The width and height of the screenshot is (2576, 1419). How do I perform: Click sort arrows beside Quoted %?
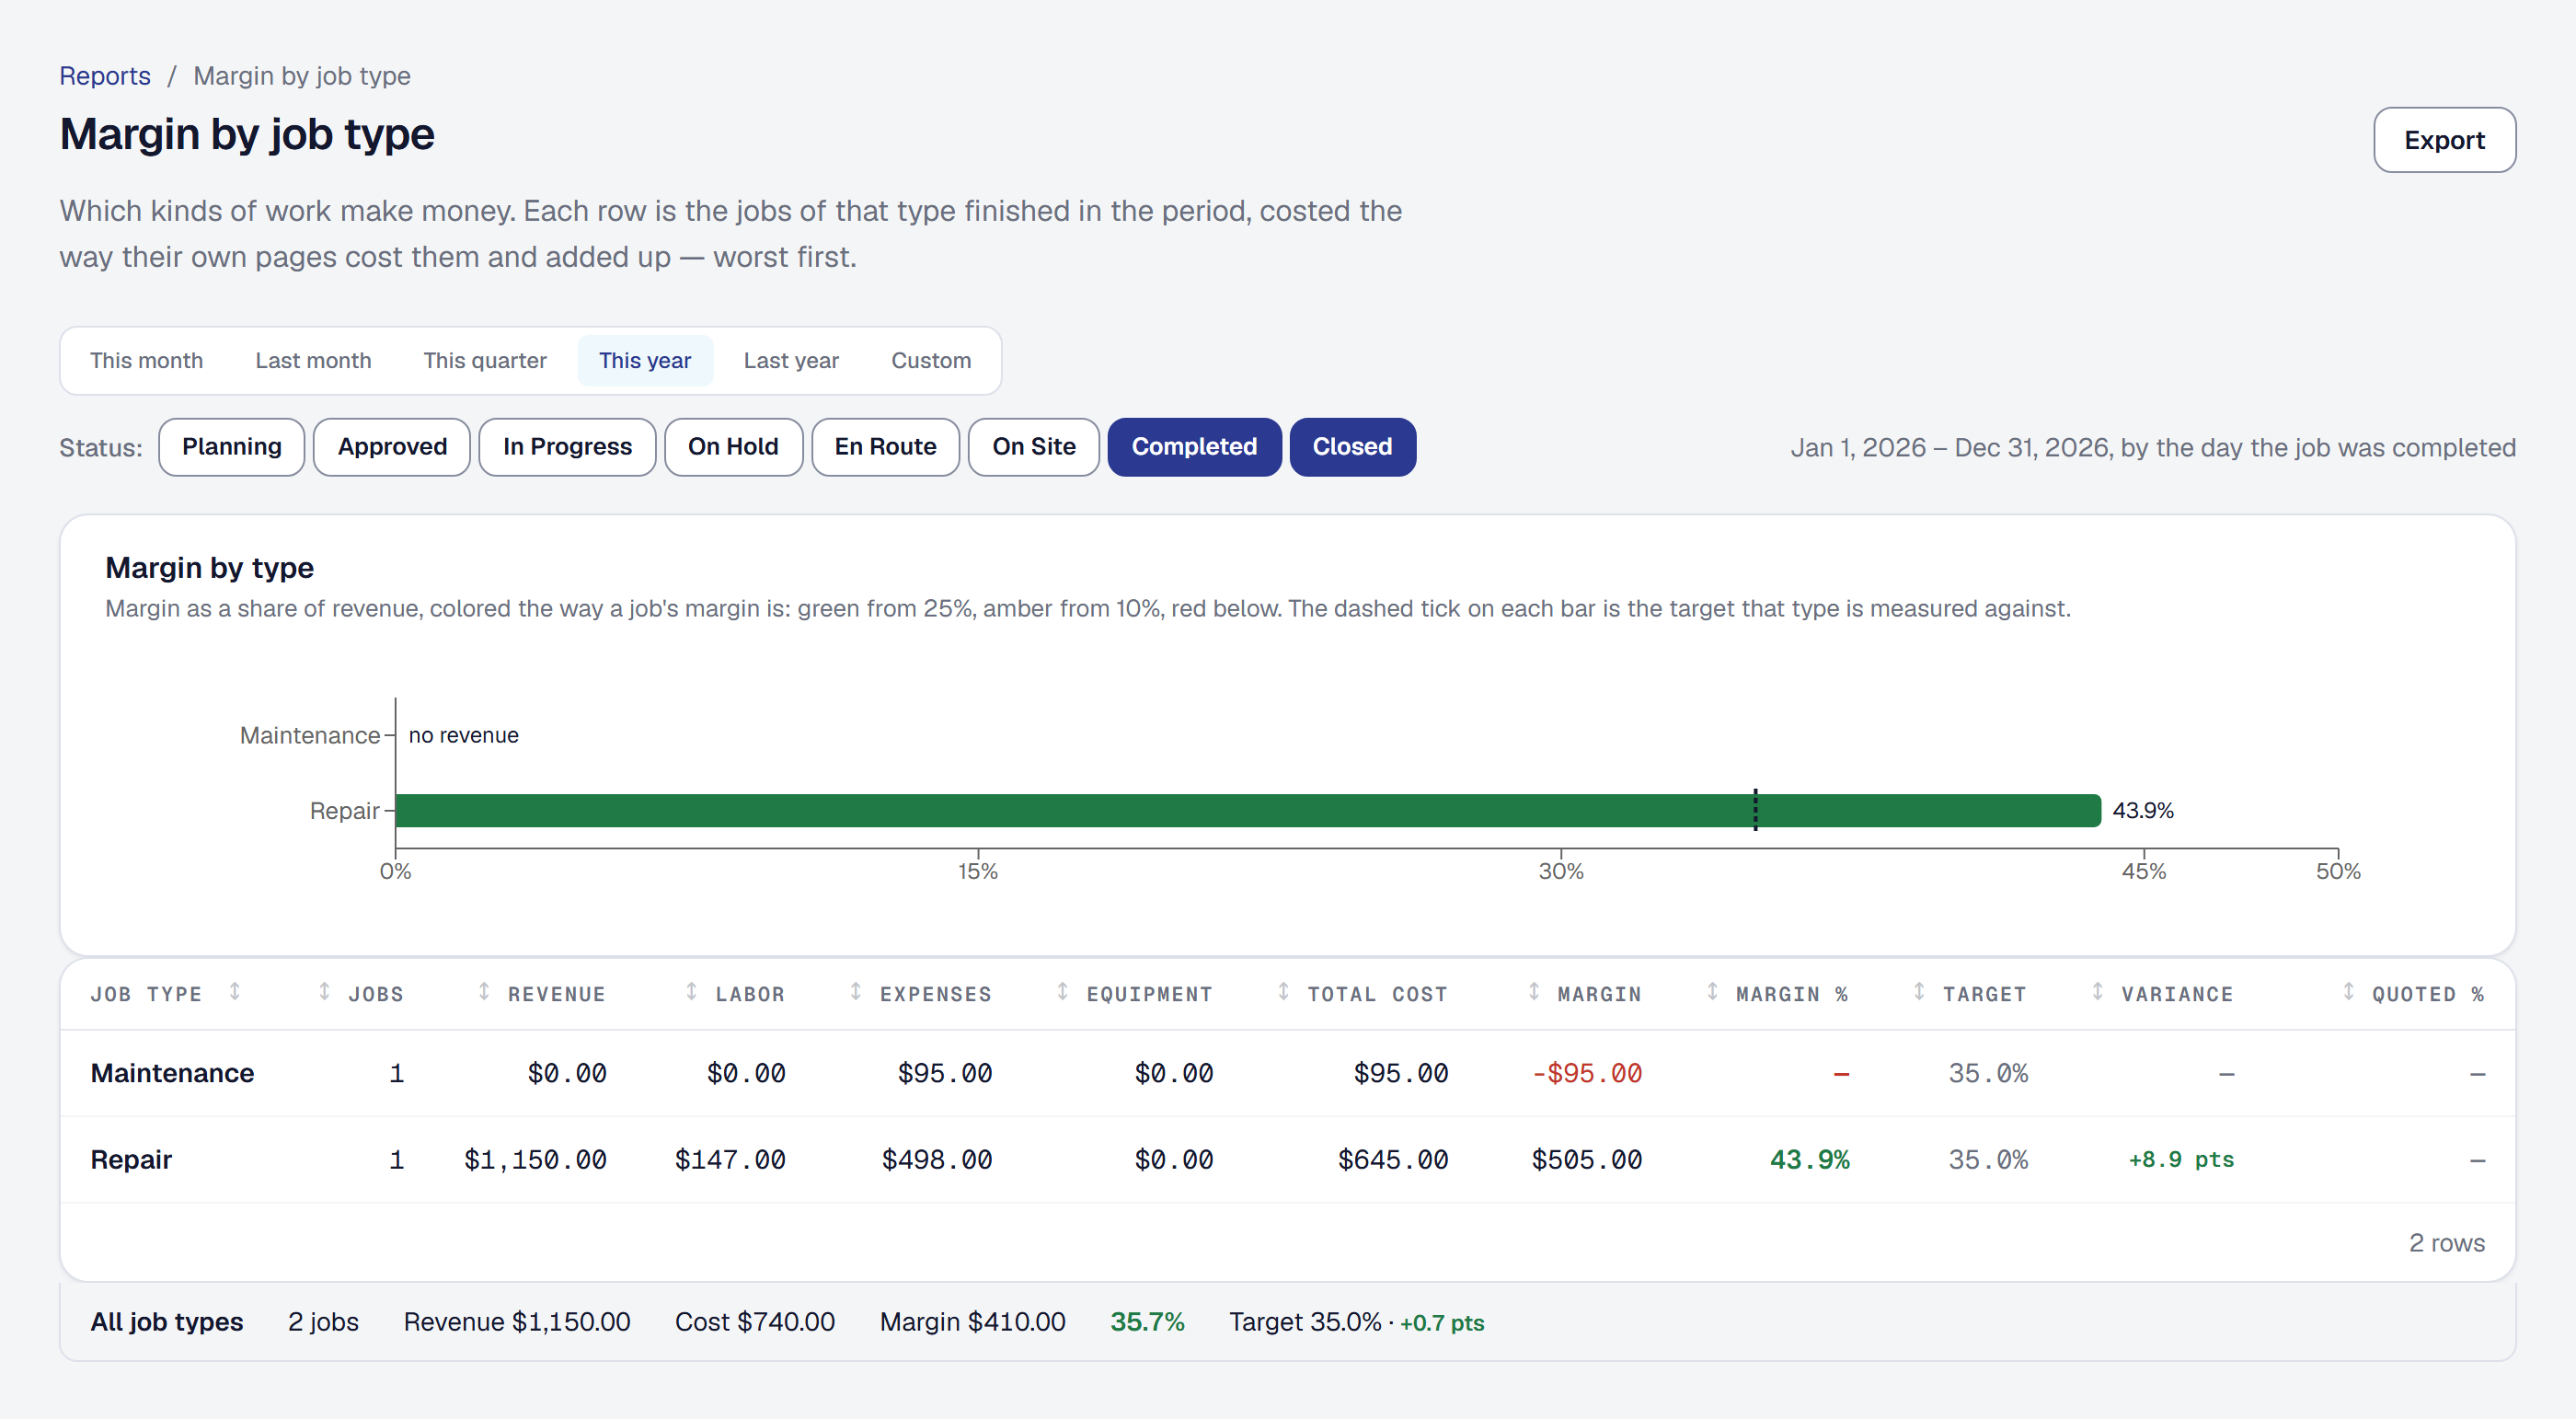point(2349,991)
